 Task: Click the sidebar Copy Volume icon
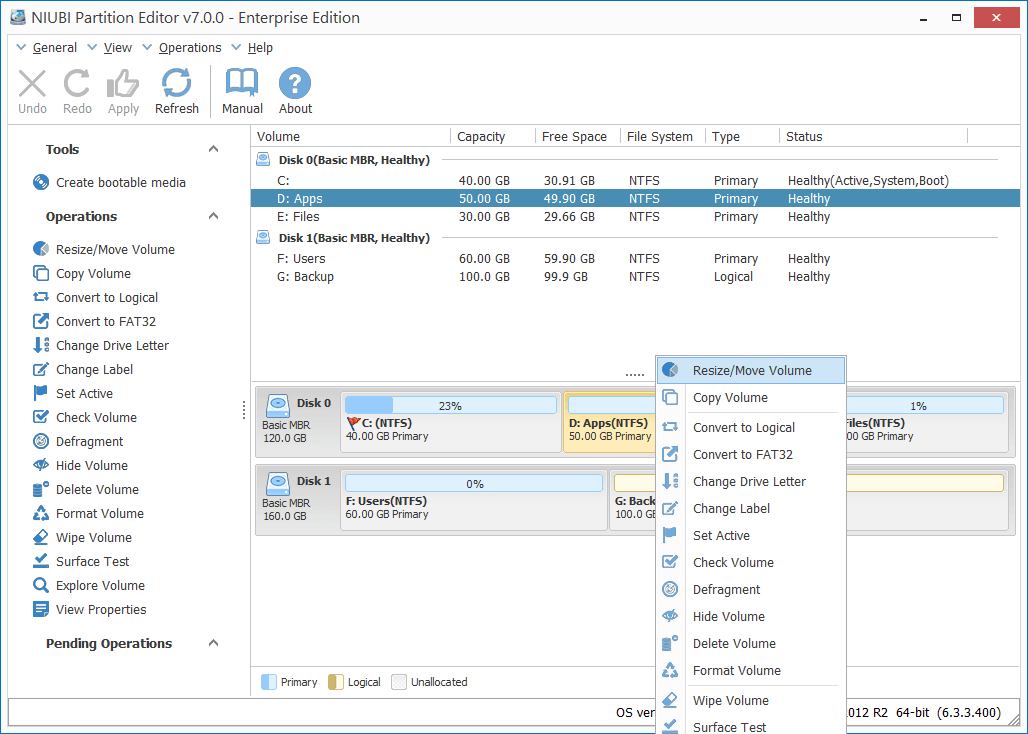click(41, 273)
